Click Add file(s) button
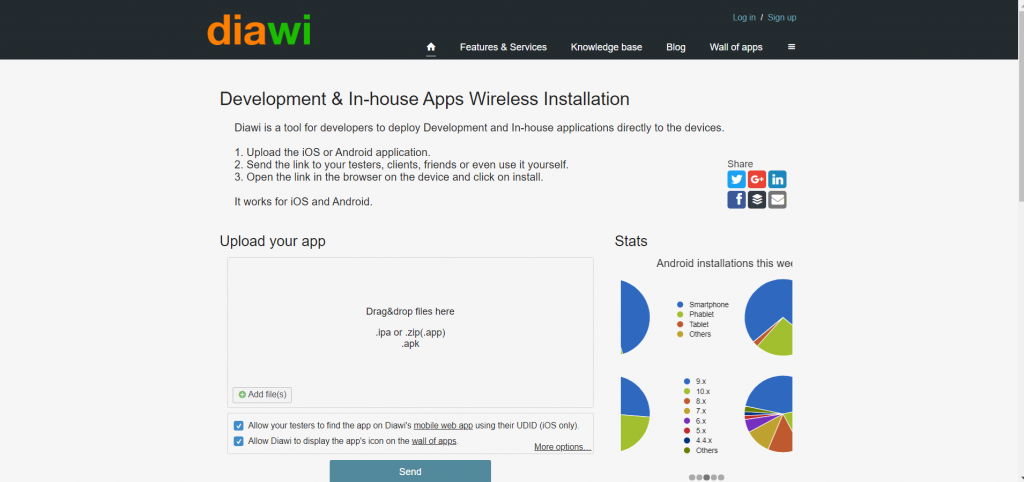Viewport: 1024px width, 482px height. coord(263,394)
